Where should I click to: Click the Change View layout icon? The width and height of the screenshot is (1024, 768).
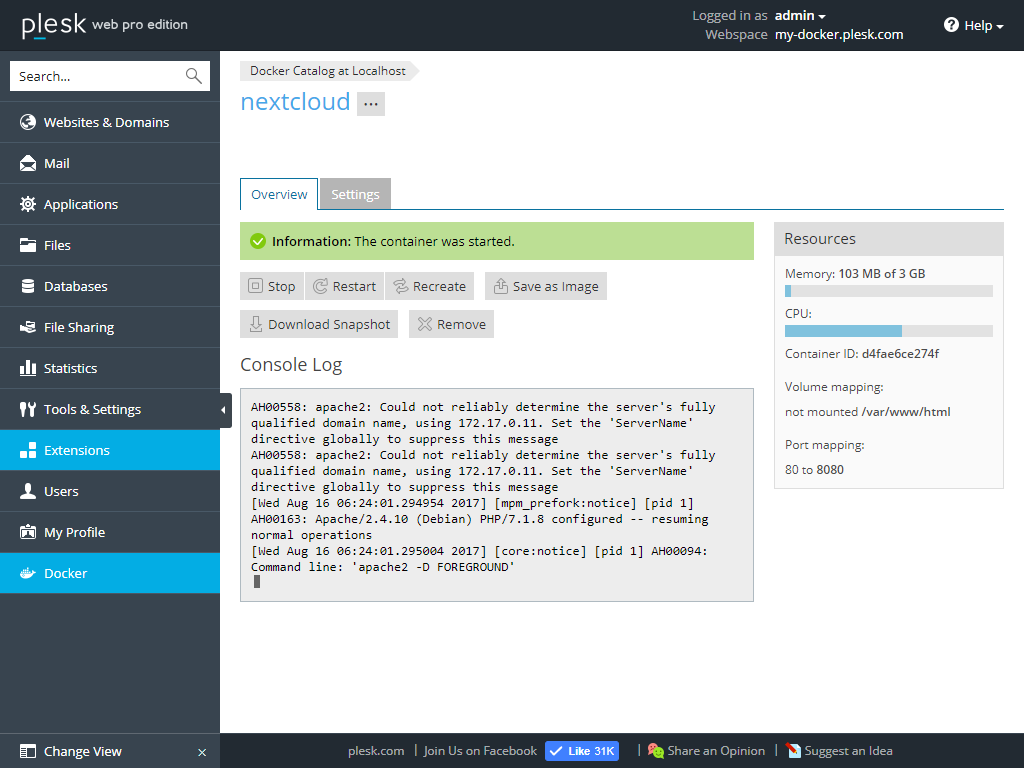point(27,751)
